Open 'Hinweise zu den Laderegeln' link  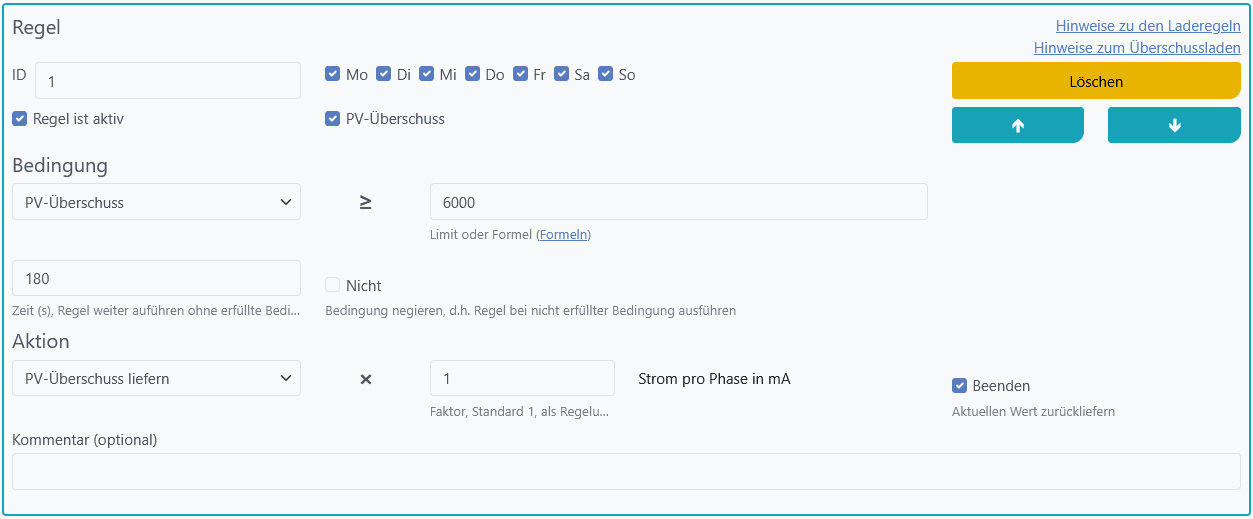1148,26
